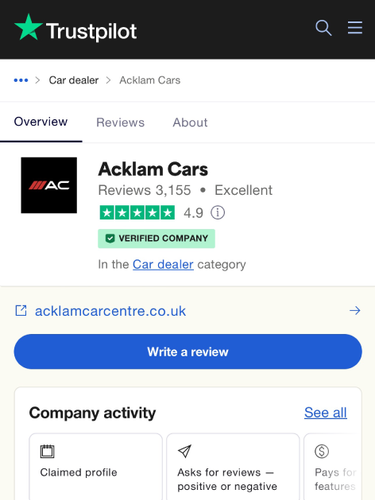Click the dollar icon in Pays for features card

[322, 451]
